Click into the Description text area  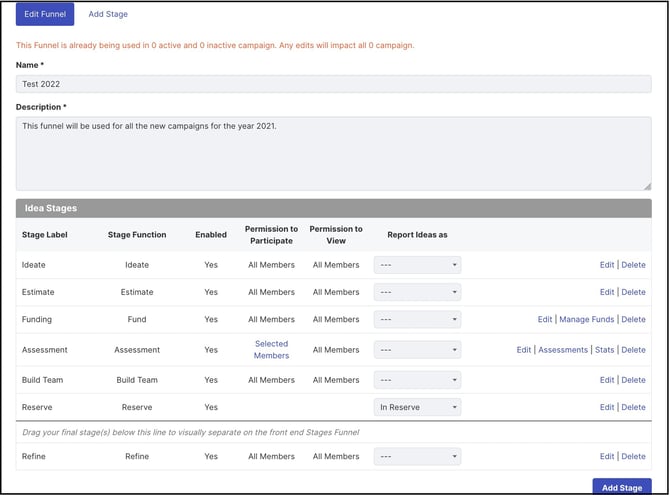(333, 152)
